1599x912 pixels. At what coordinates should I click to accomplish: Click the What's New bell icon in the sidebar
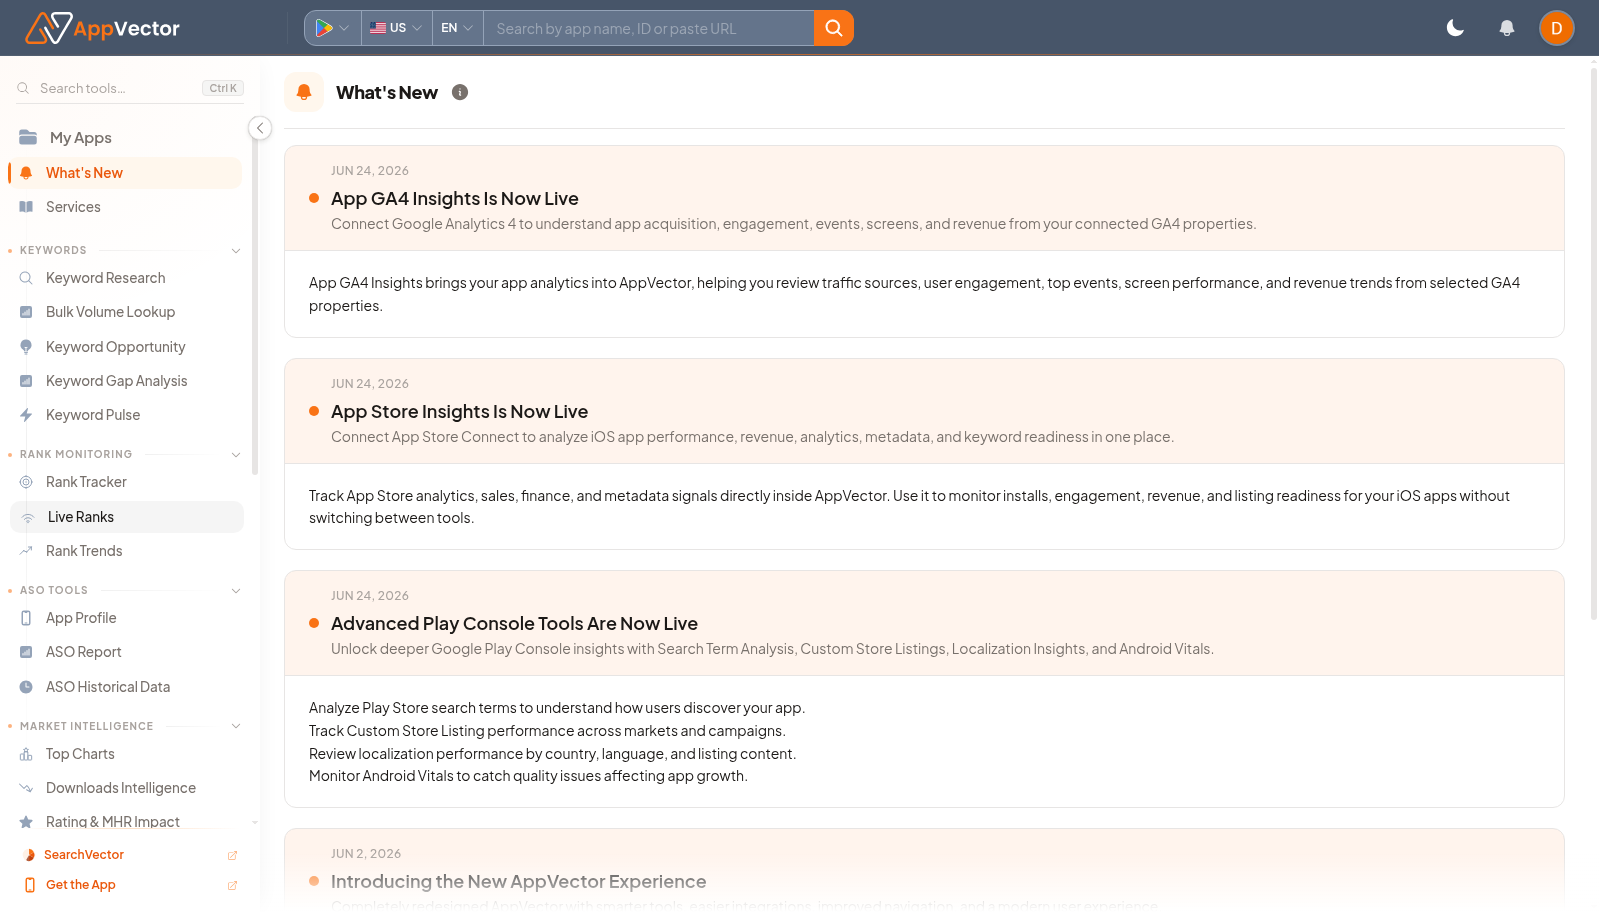[x=26, y=173]
